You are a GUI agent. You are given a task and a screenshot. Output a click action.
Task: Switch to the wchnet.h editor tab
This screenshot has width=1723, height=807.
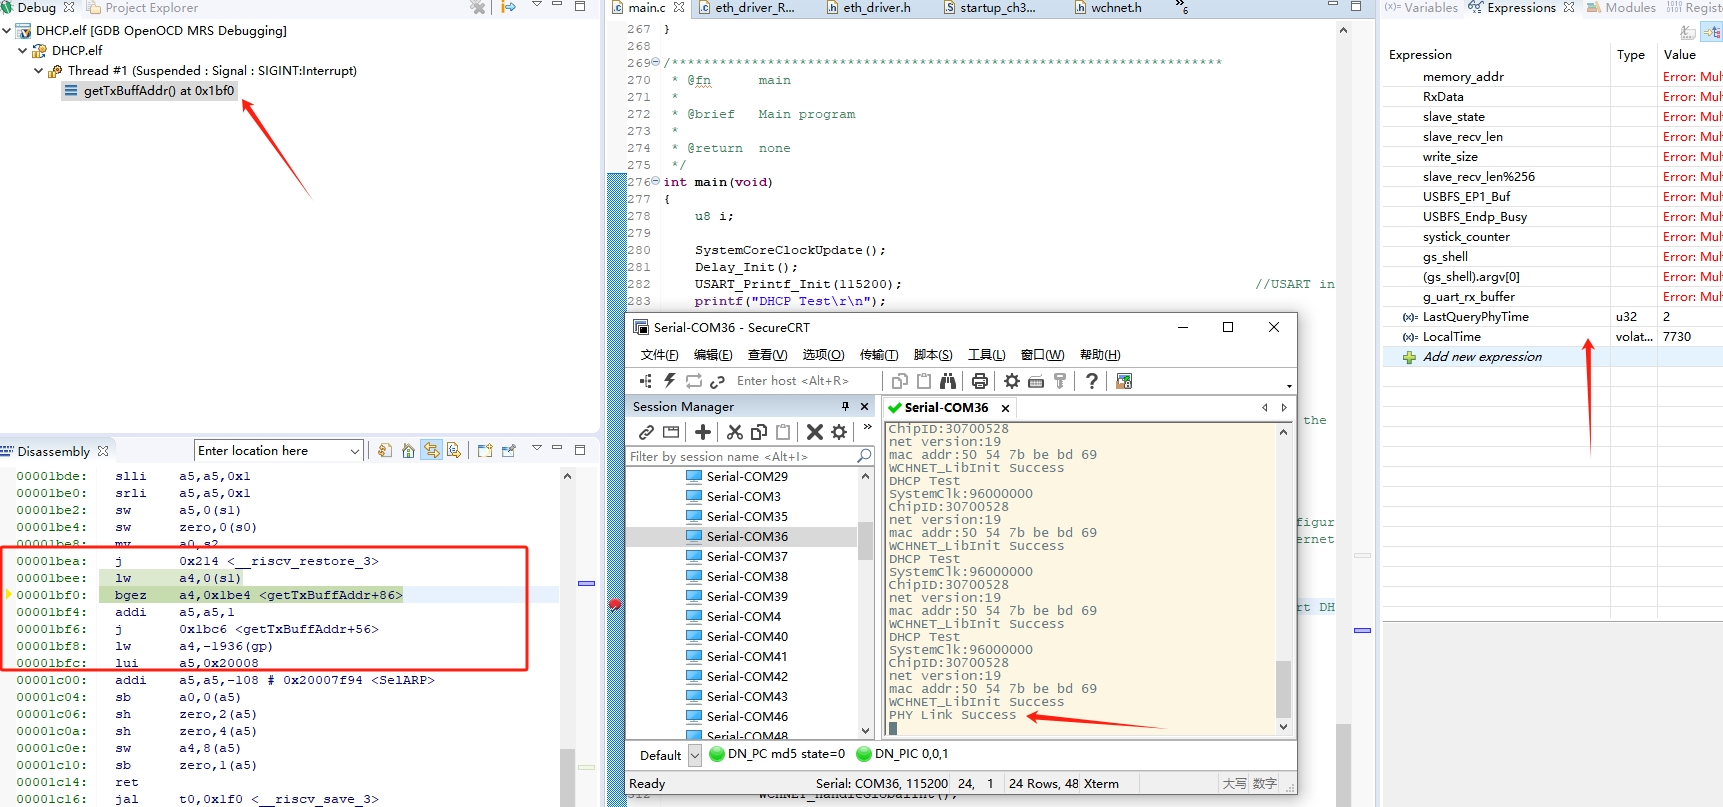[x=1109, y=8]
